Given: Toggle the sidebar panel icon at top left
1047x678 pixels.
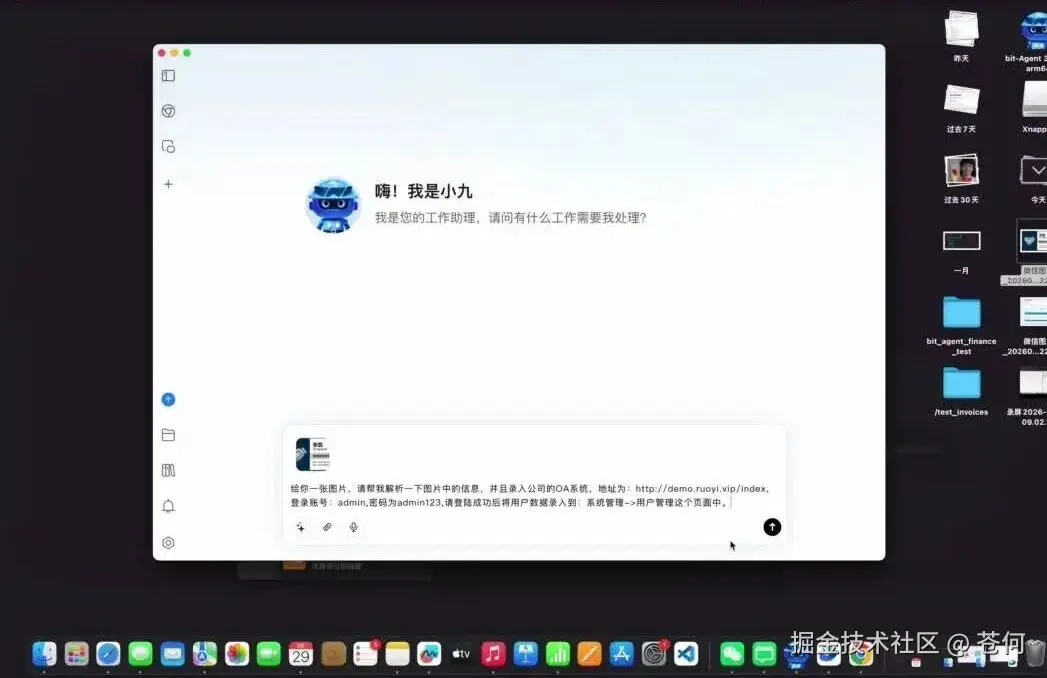Looking at the screenshot, I should [x=168, y=75].
